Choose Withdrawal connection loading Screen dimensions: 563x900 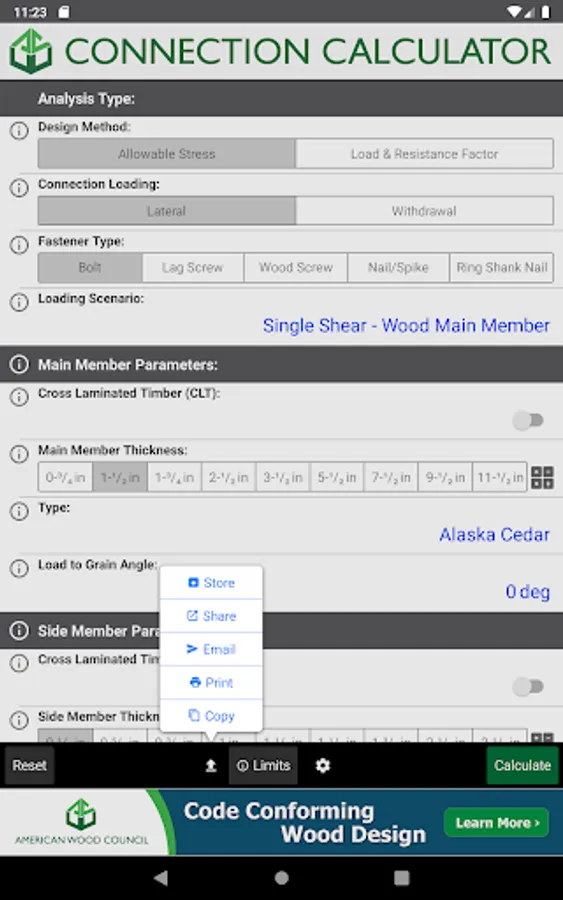pyautogui.click(x=425, y=211)
